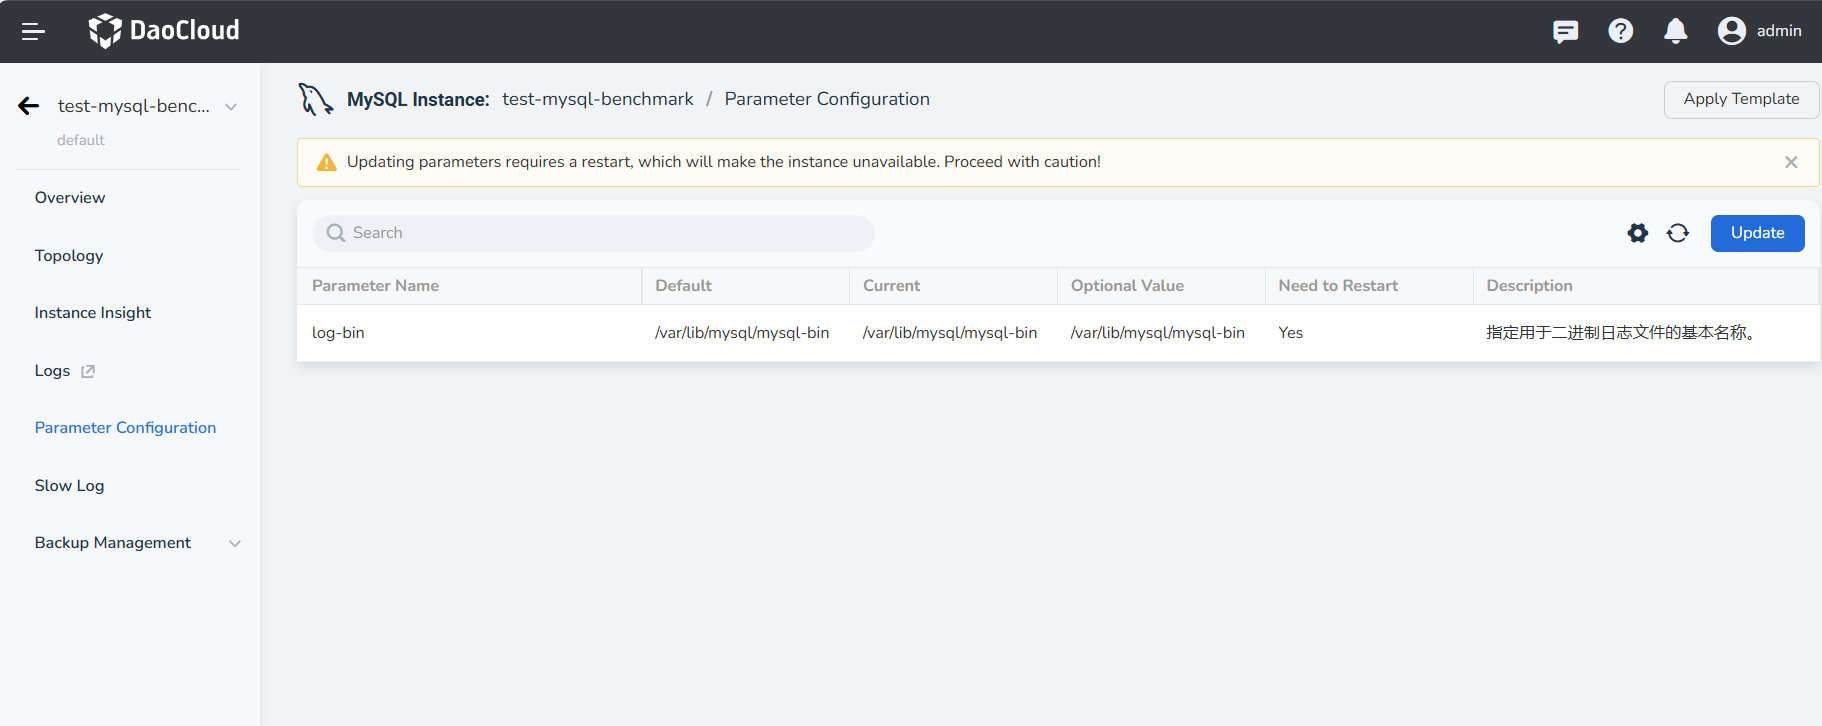Open the admin user avatar
Screen dimensions: 1822x726
1731,31
